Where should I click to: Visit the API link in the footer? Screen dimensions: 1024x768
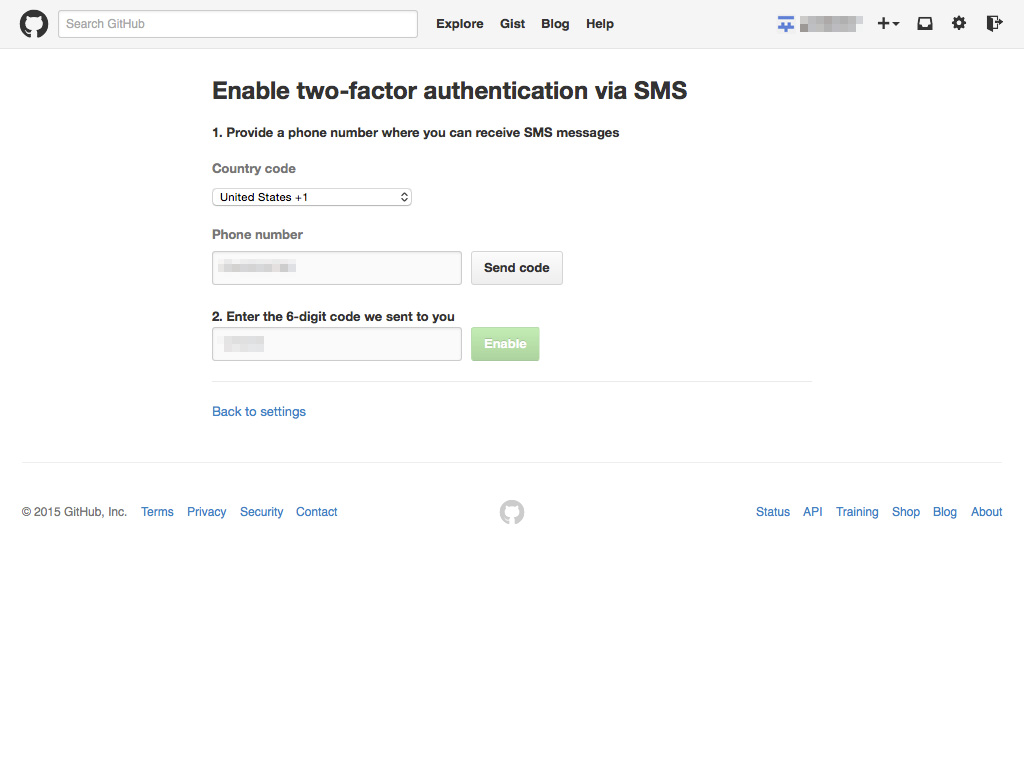point(812,511)
